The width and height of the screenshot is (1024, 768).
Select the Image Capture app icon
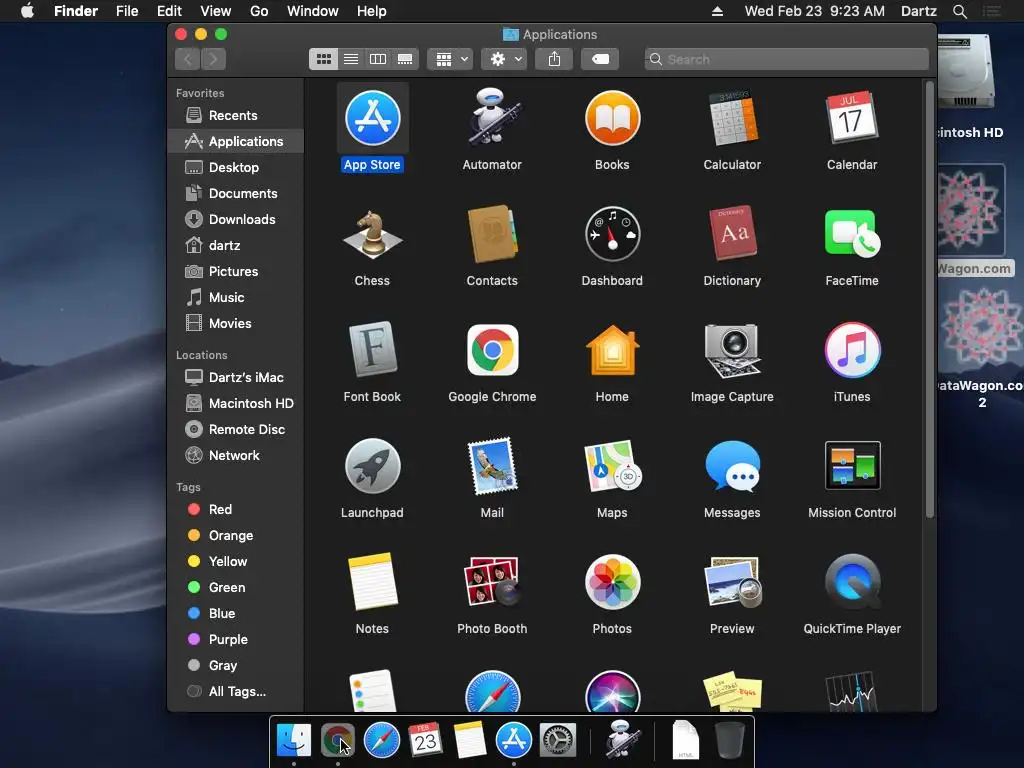pos(732,350)
